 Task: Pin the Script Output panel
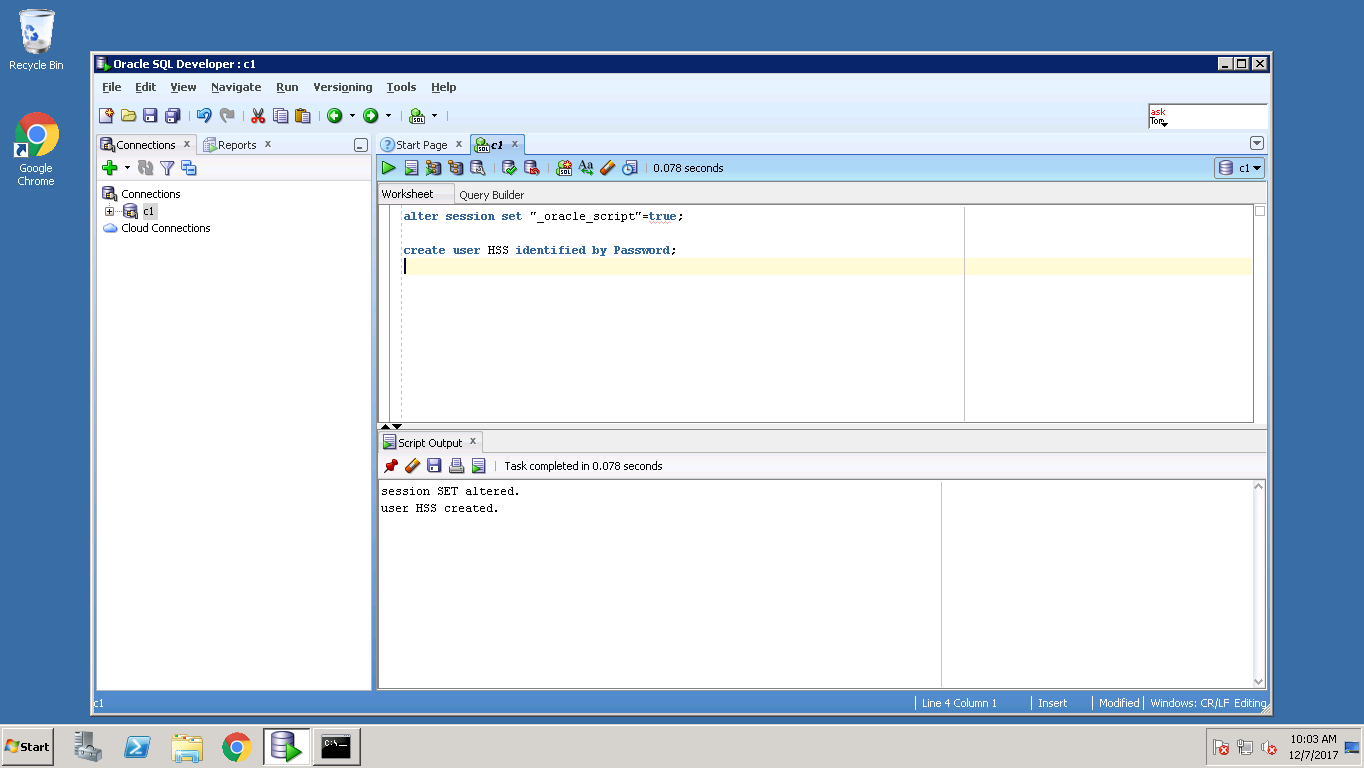click(x=390, y=465)
